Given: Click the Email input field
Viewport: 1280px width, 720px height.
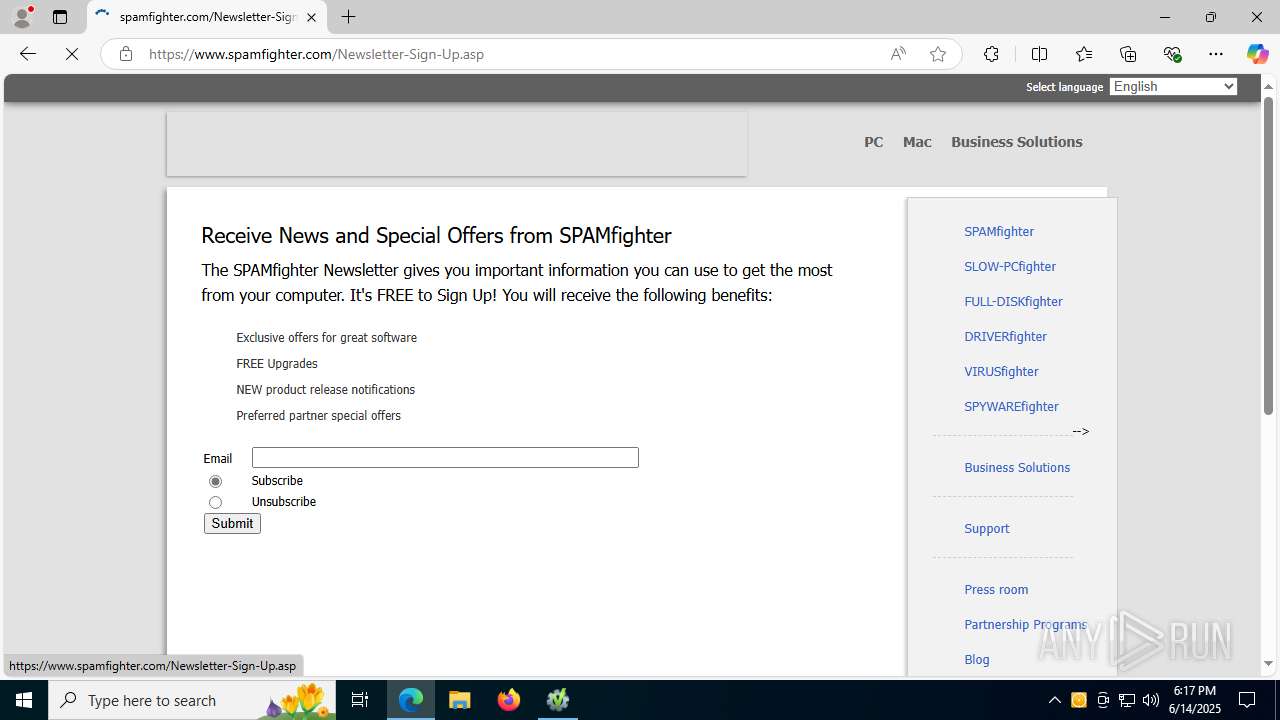Looking at the screenshot, I should (445, 457).
